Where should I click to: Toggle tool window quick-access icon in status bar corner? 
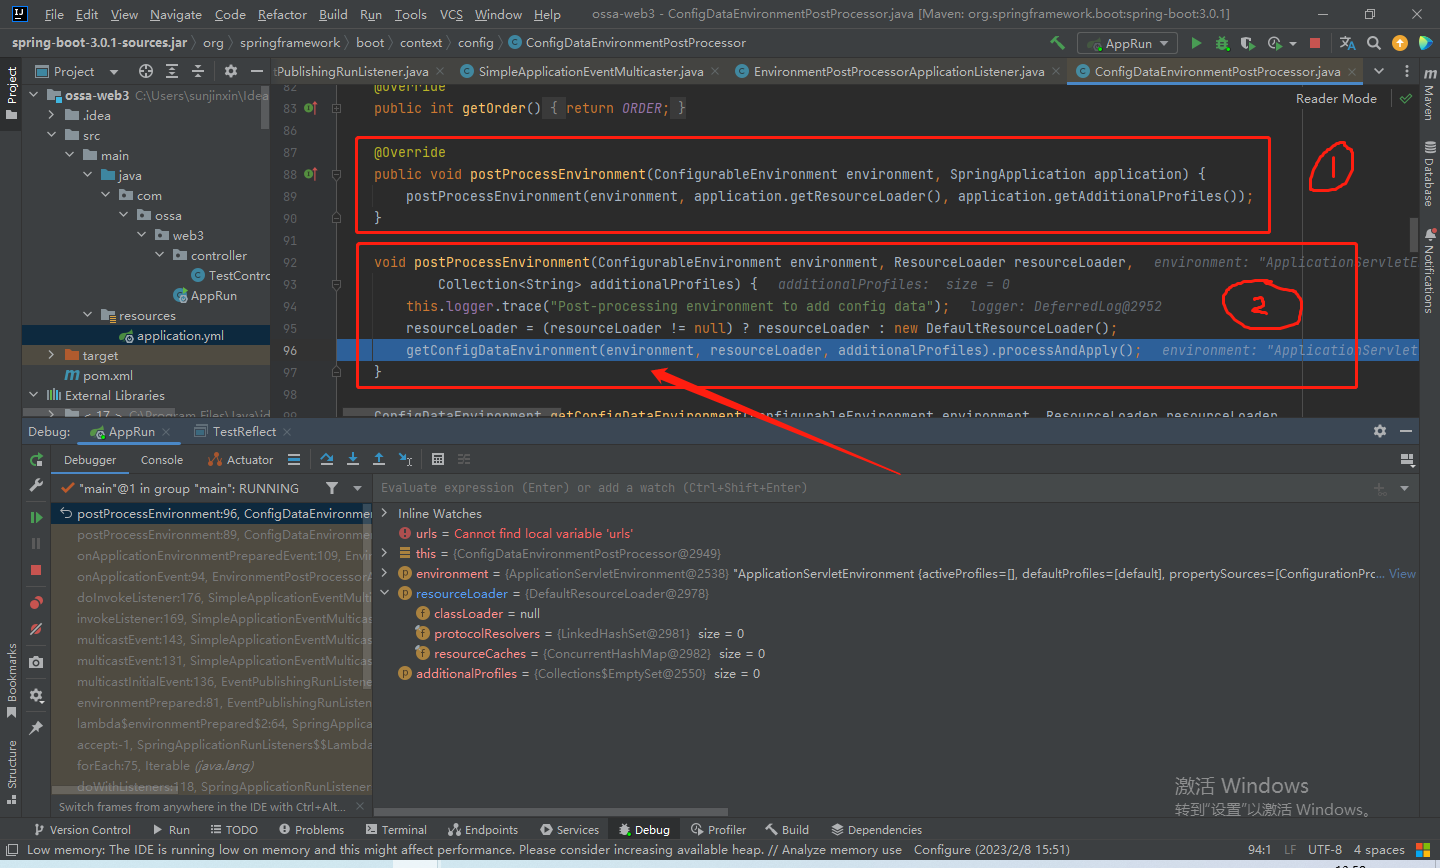[12, 850]
